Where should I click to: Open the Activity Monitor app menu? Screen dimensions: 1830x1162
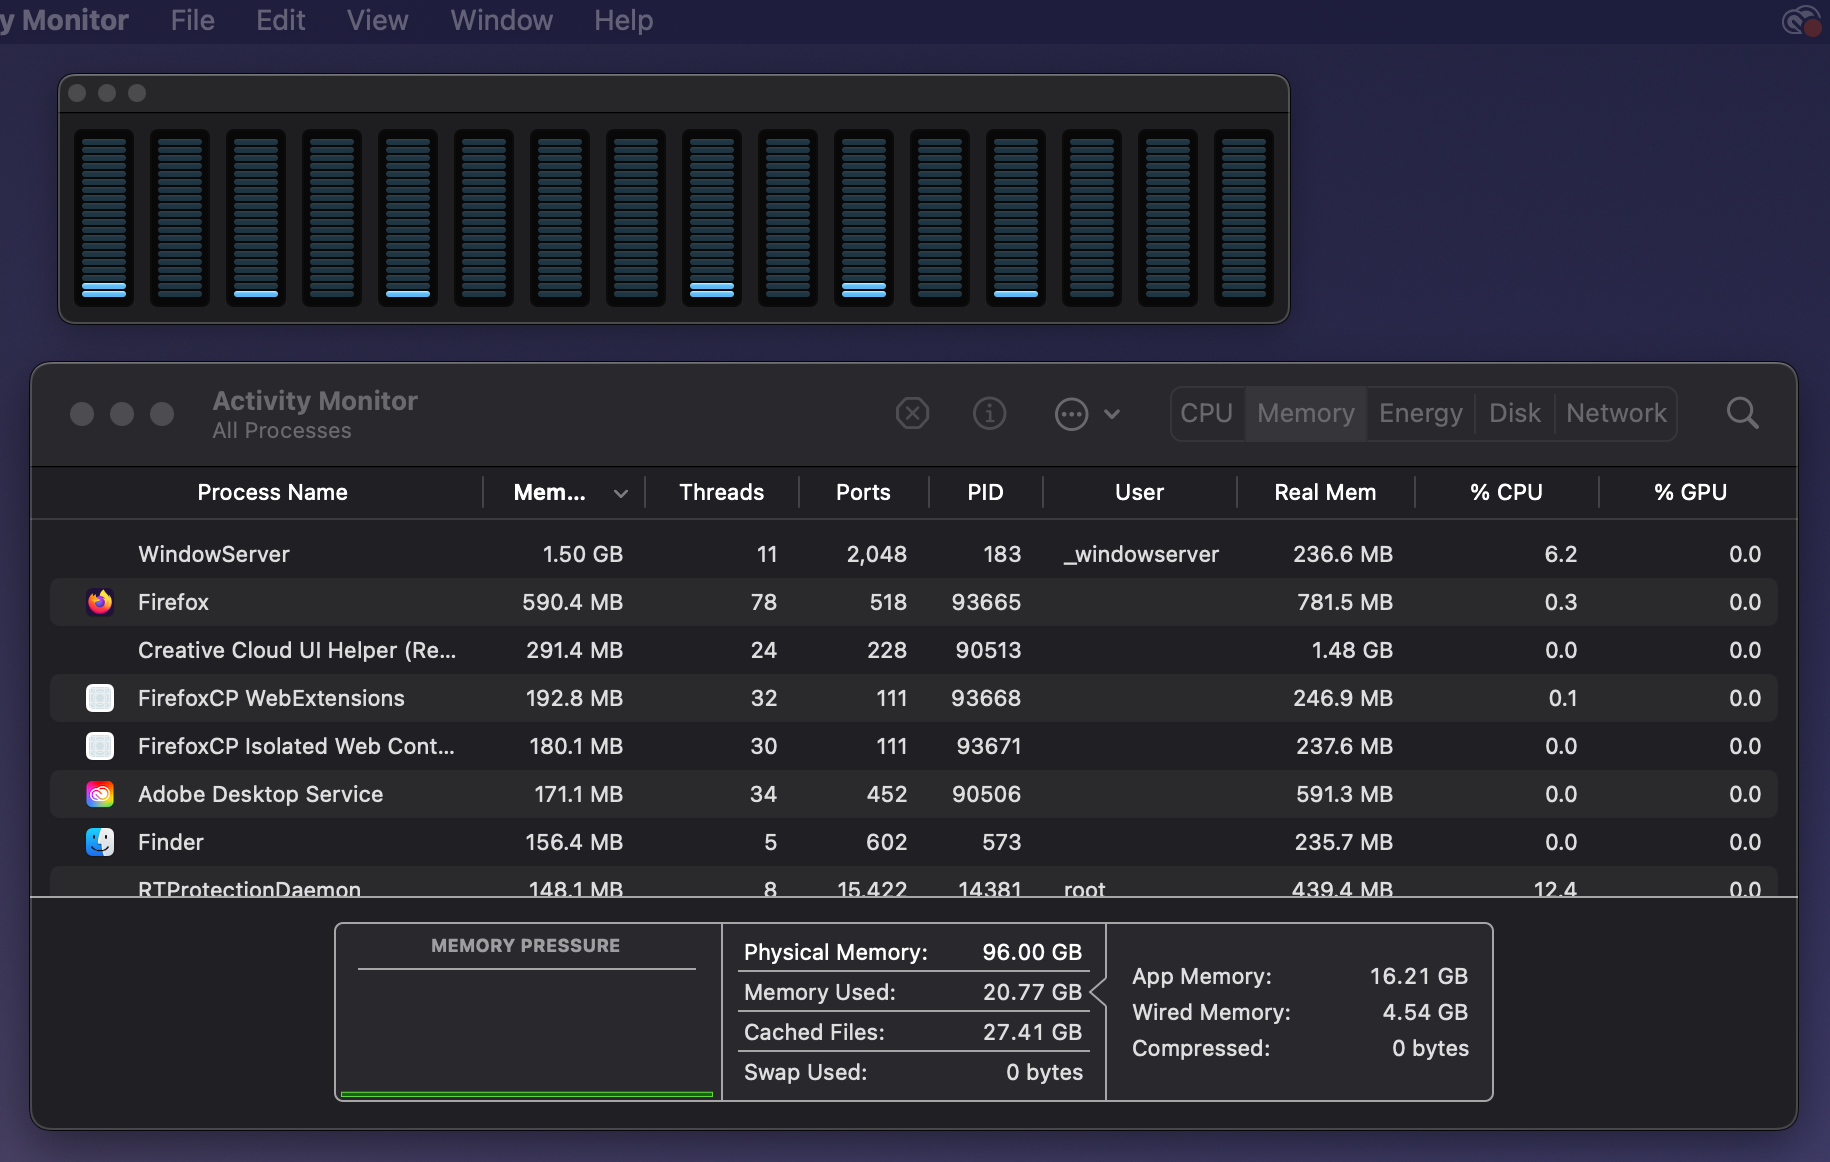(64, 20)
